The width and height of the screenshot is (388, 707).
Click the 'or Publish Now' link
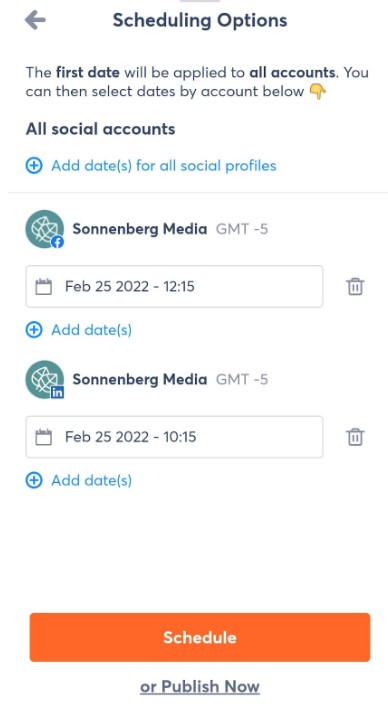click(x=200, y=687)
